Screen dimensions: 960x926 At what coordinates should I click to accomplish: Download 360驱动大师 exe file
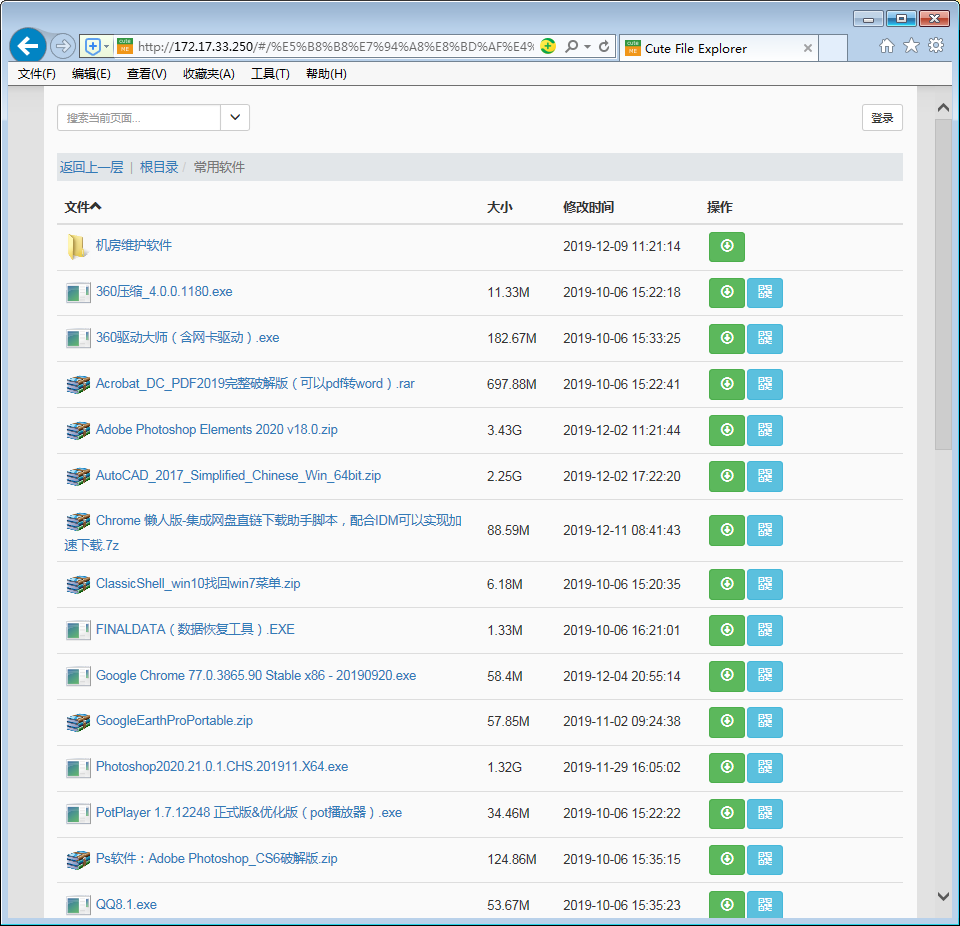(726, 338)
